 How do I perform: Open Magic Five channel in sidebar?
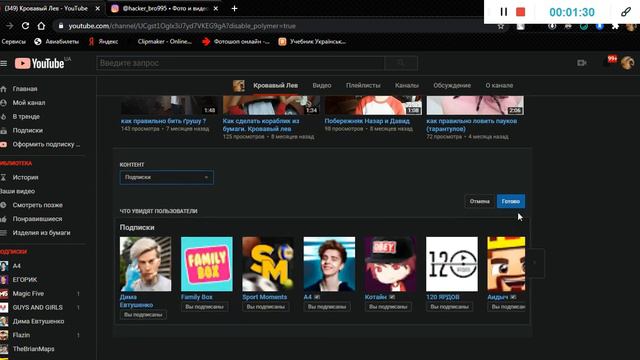coord(28,293)
